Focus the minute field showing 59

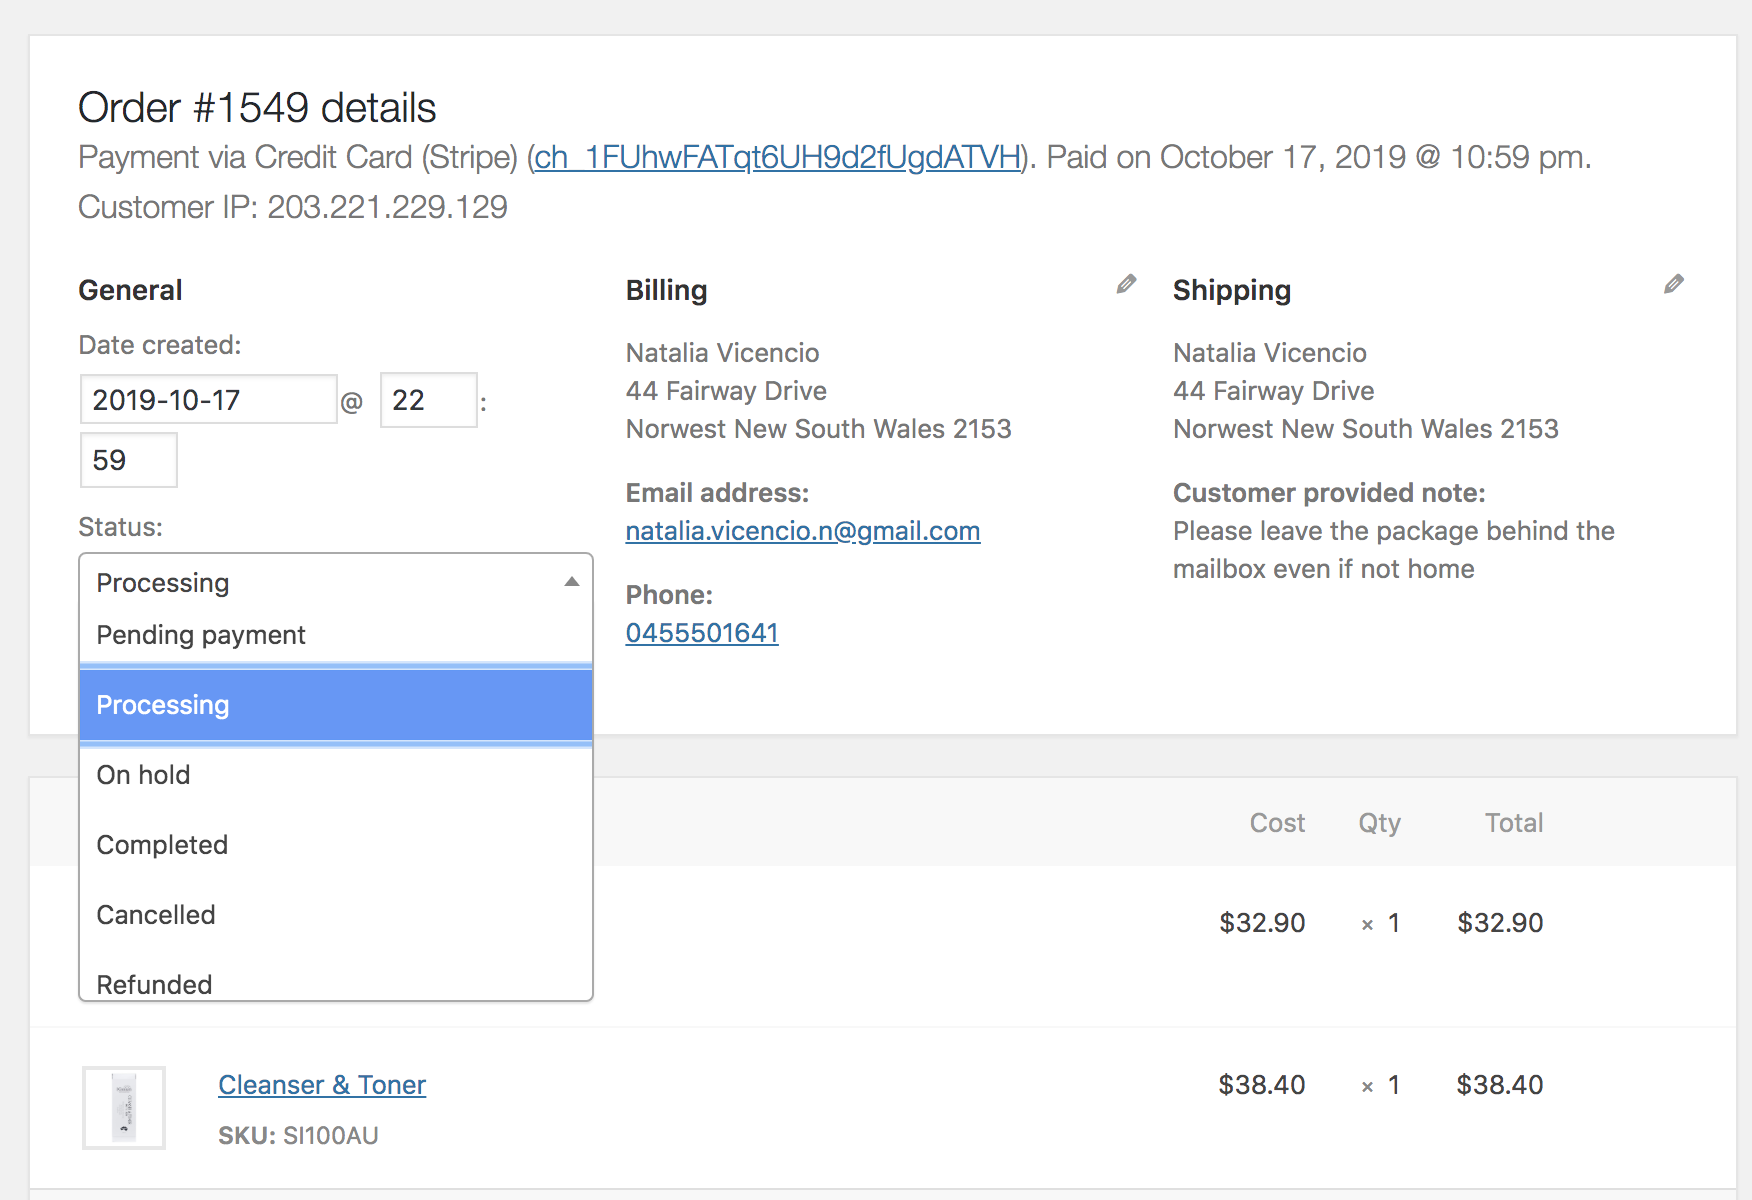[x=128, y=460]
